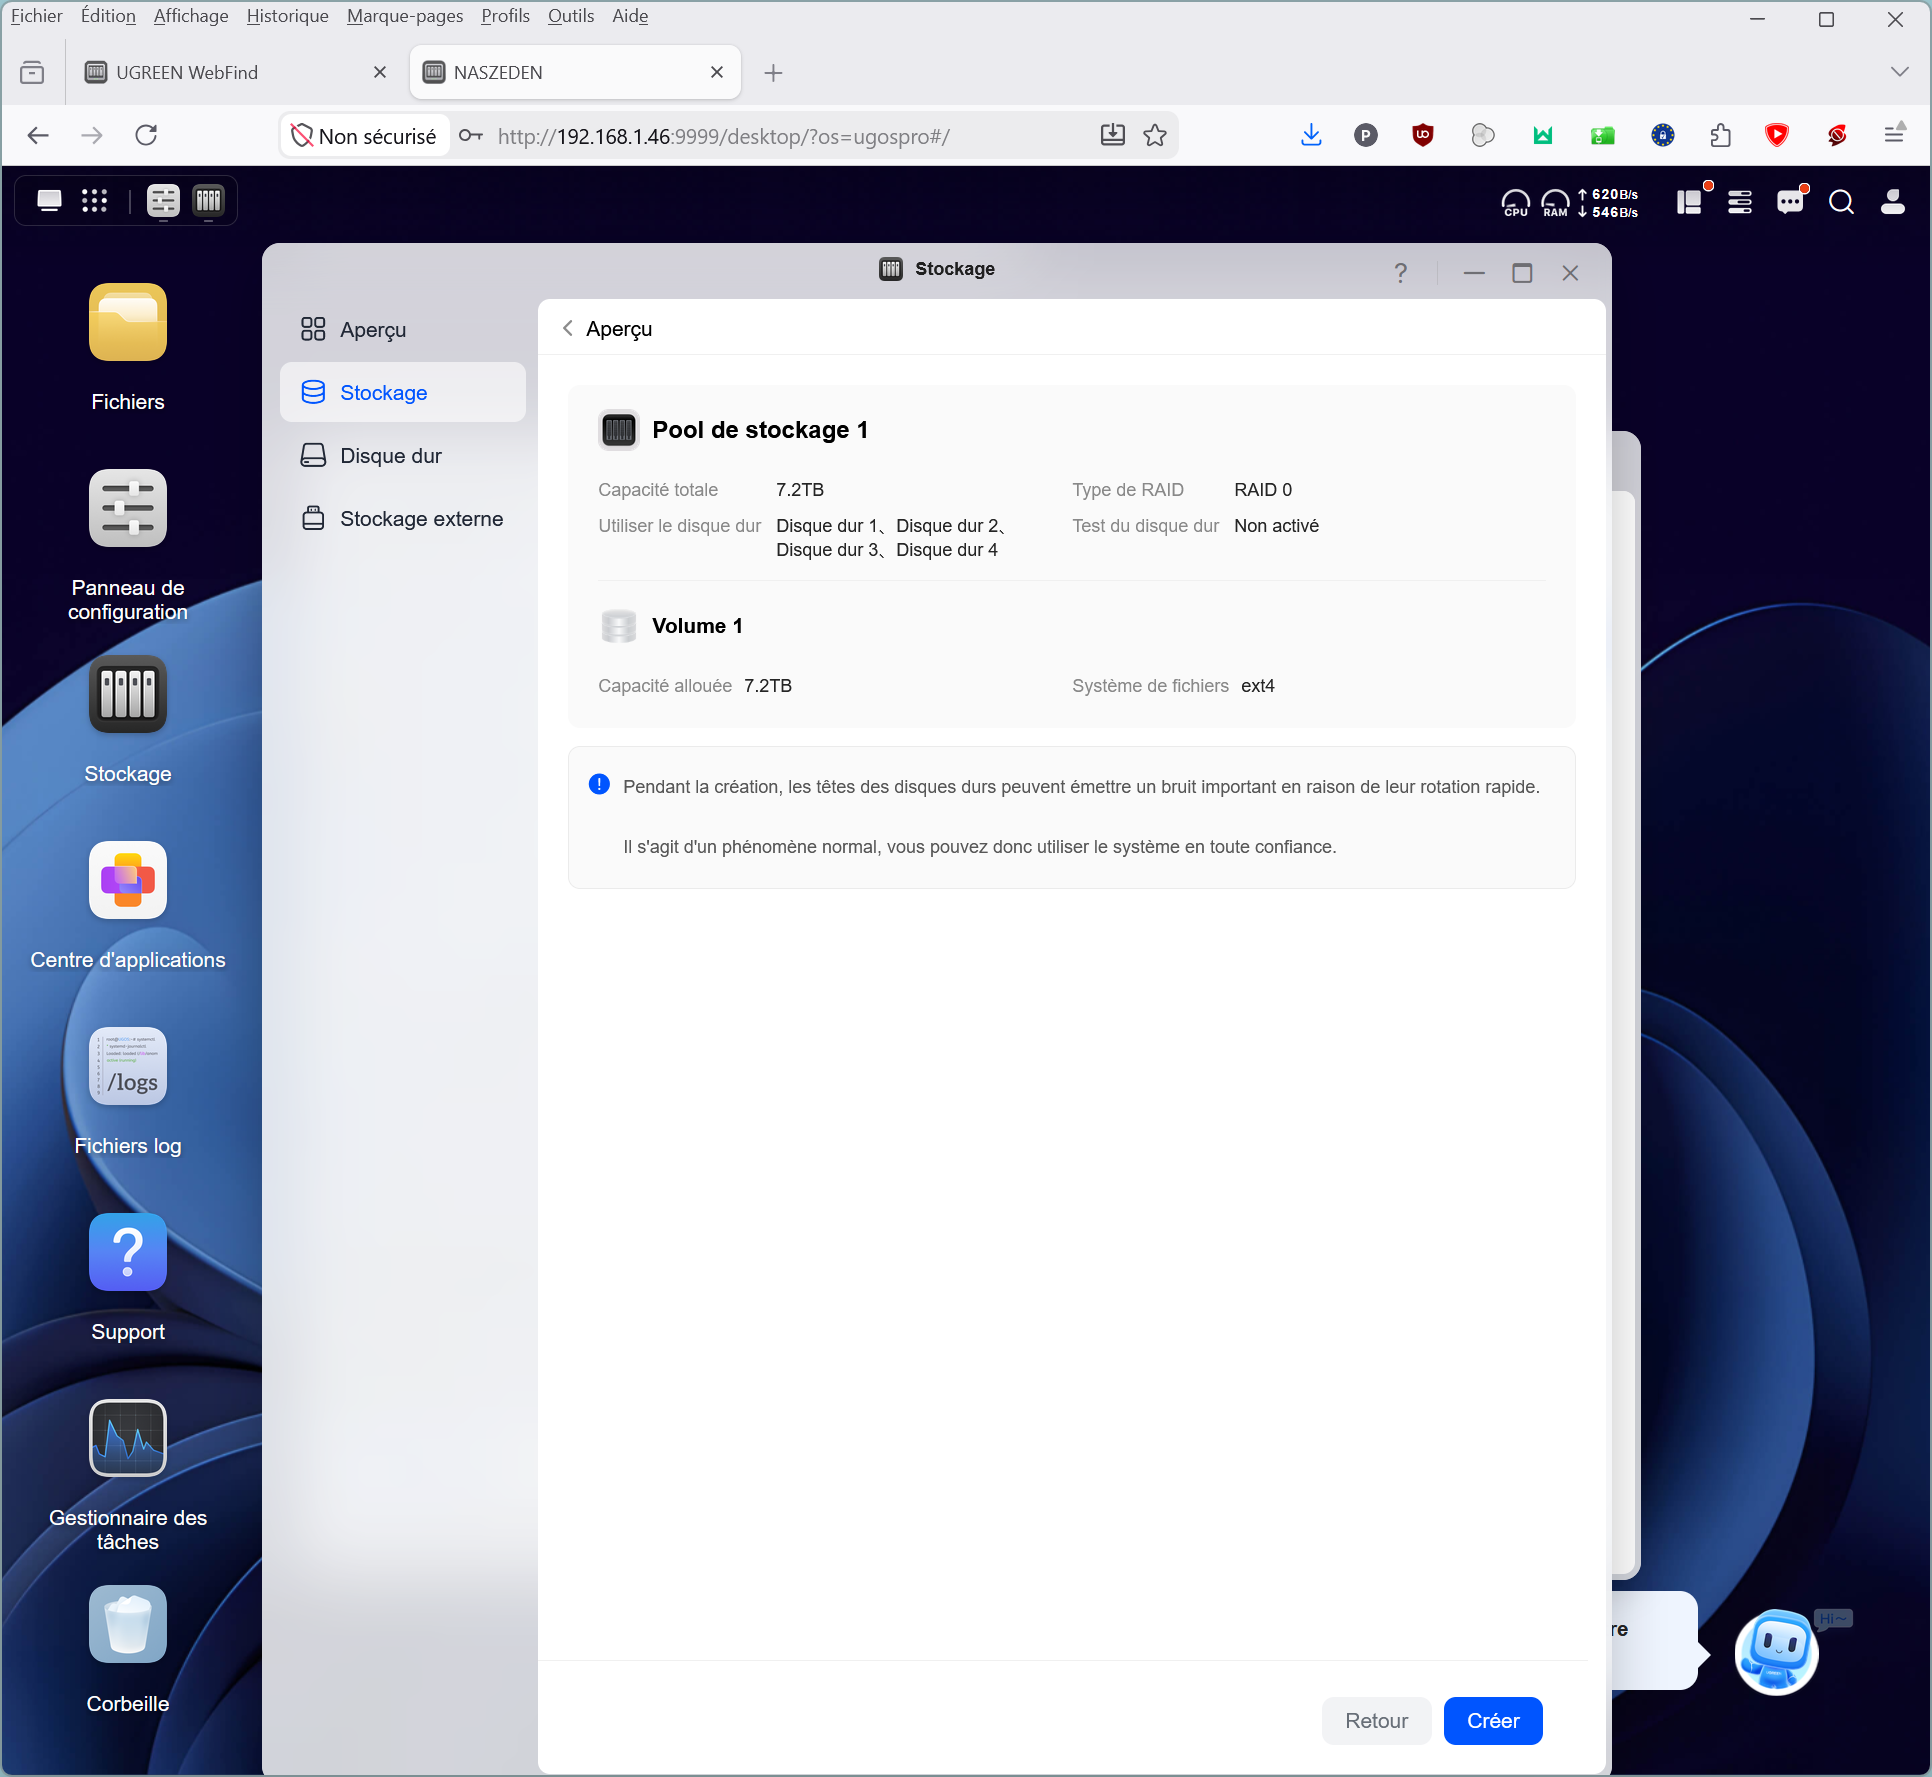Open Gestionnaire des tâches

pos(127,1438)
